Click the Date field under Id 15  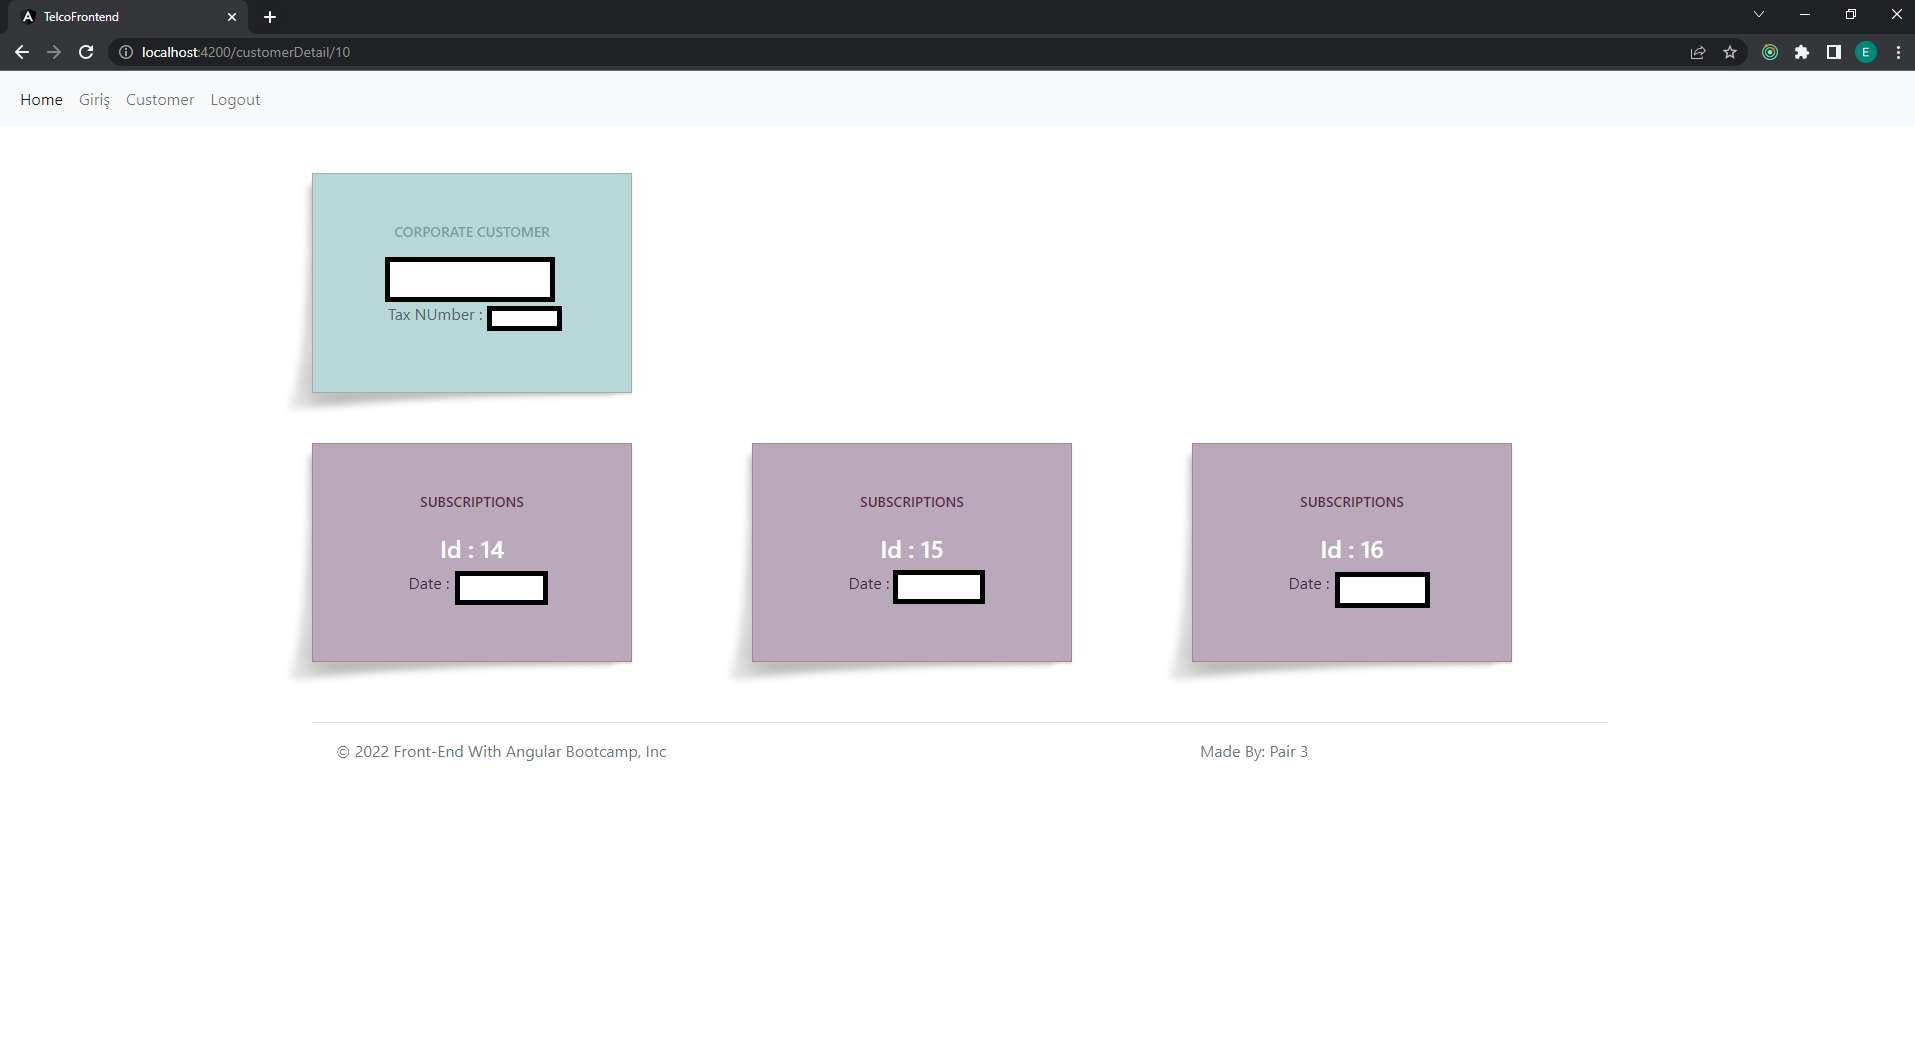(937, 587)
